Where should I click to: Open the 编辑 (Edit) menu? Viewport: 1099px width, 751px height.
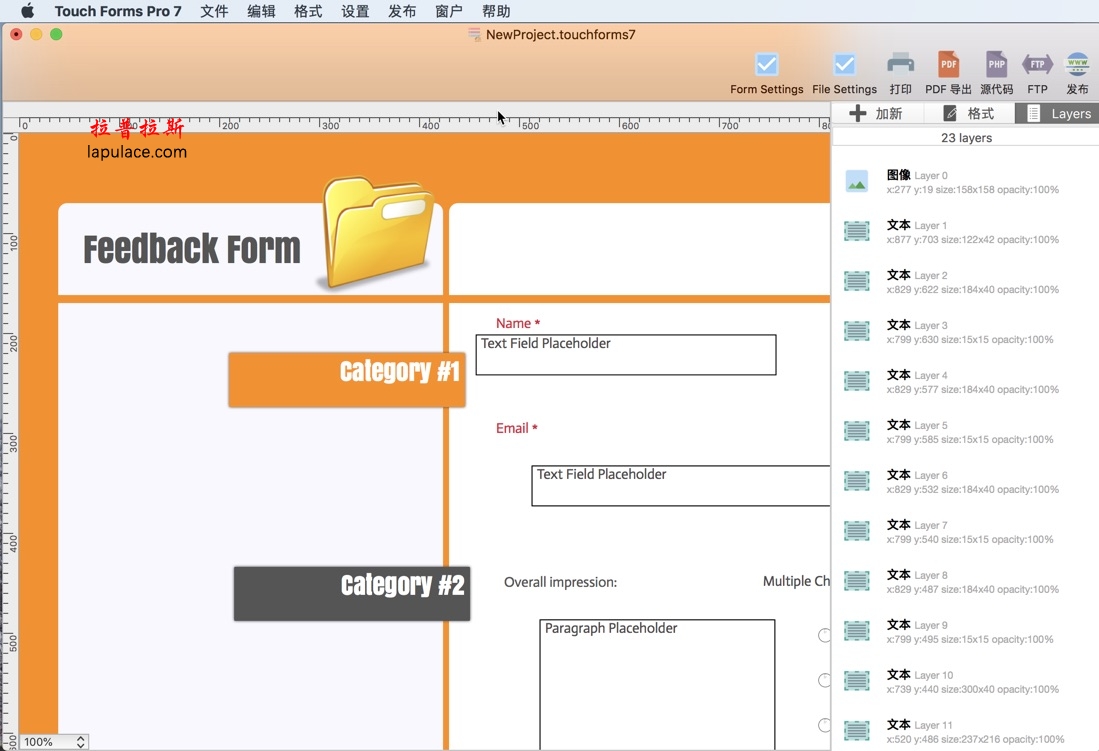click(x=261, y=11)
